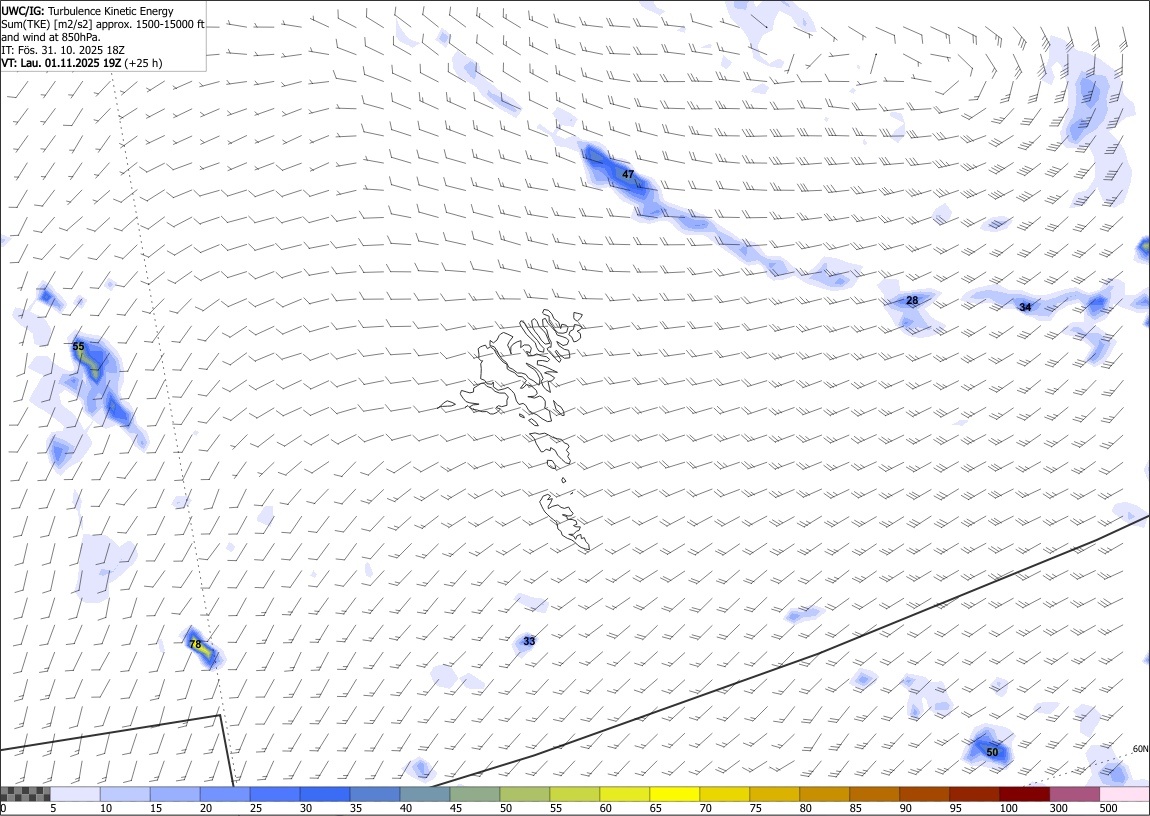
Task: Click the legend tick label '75'
Action: coord(756,808)
